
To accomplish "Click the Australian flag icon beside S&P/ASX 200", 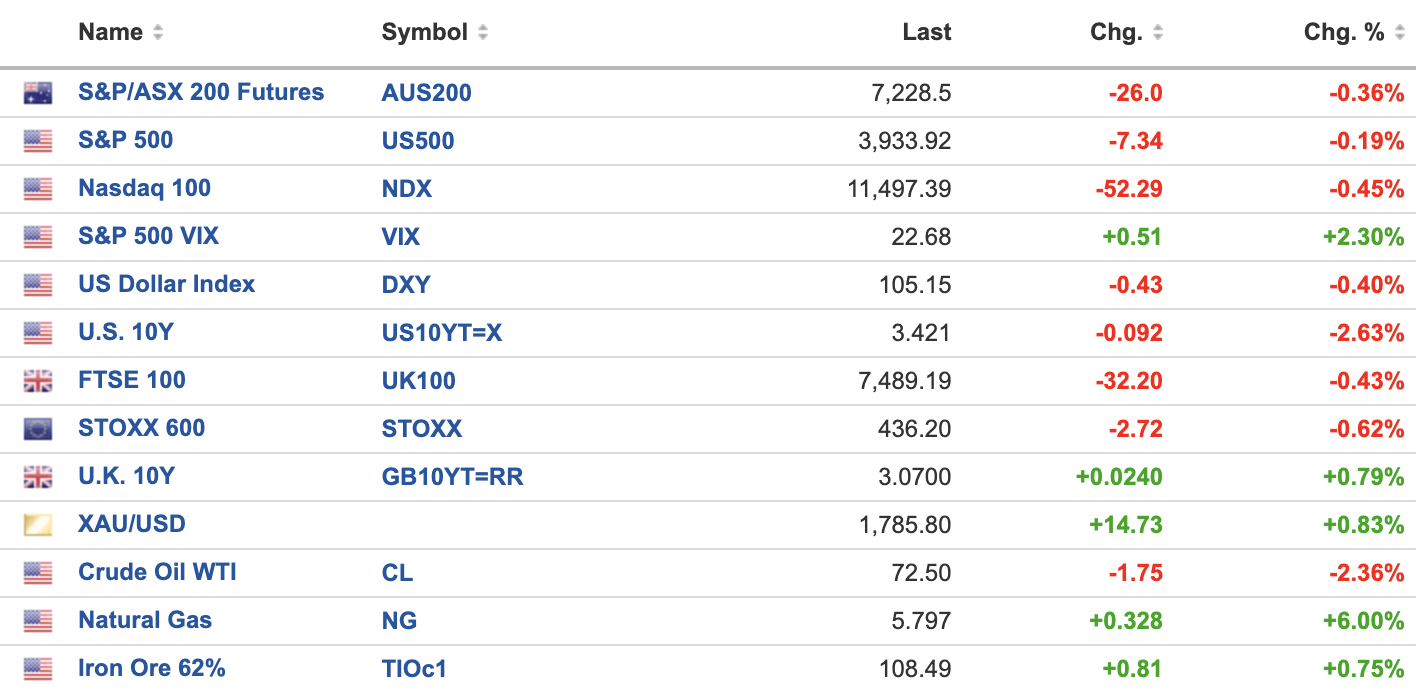I will 38,93.
